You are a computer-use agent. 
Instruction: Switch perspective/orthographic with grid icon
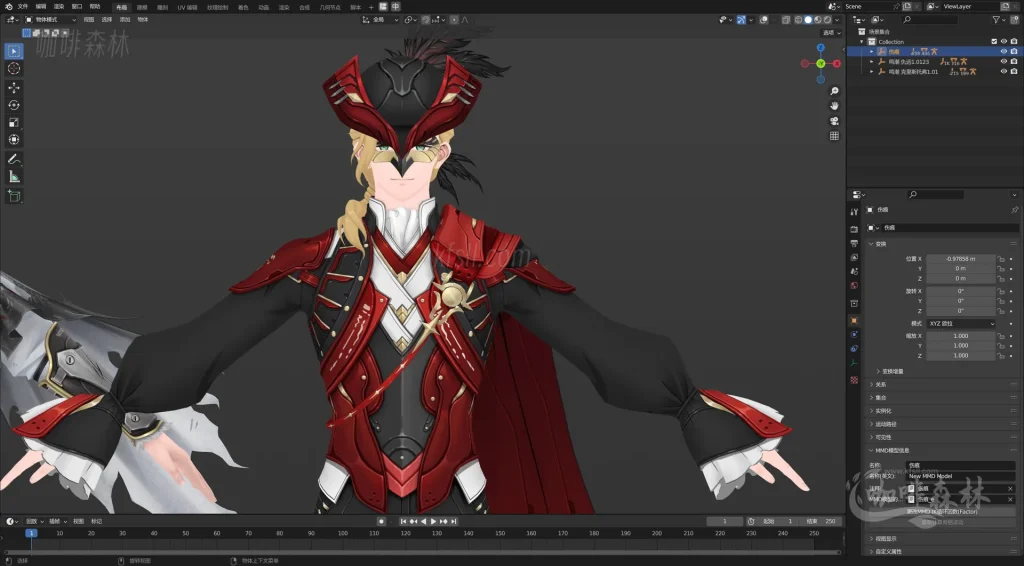coord(834,136)
